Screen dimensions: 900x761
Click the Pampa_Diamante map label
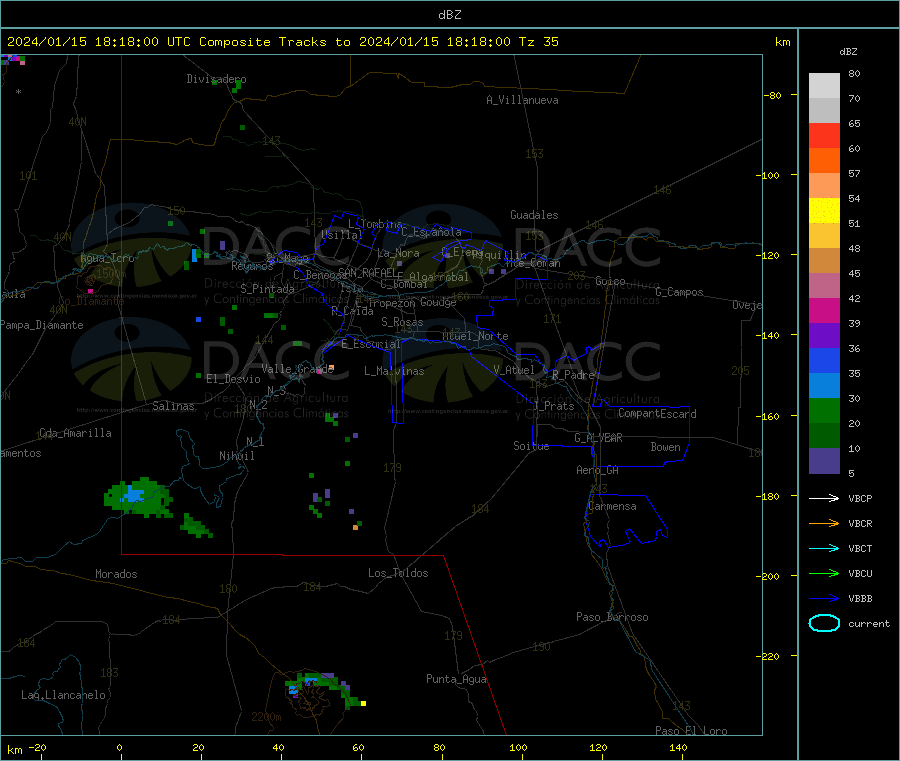tap(42, 325)
